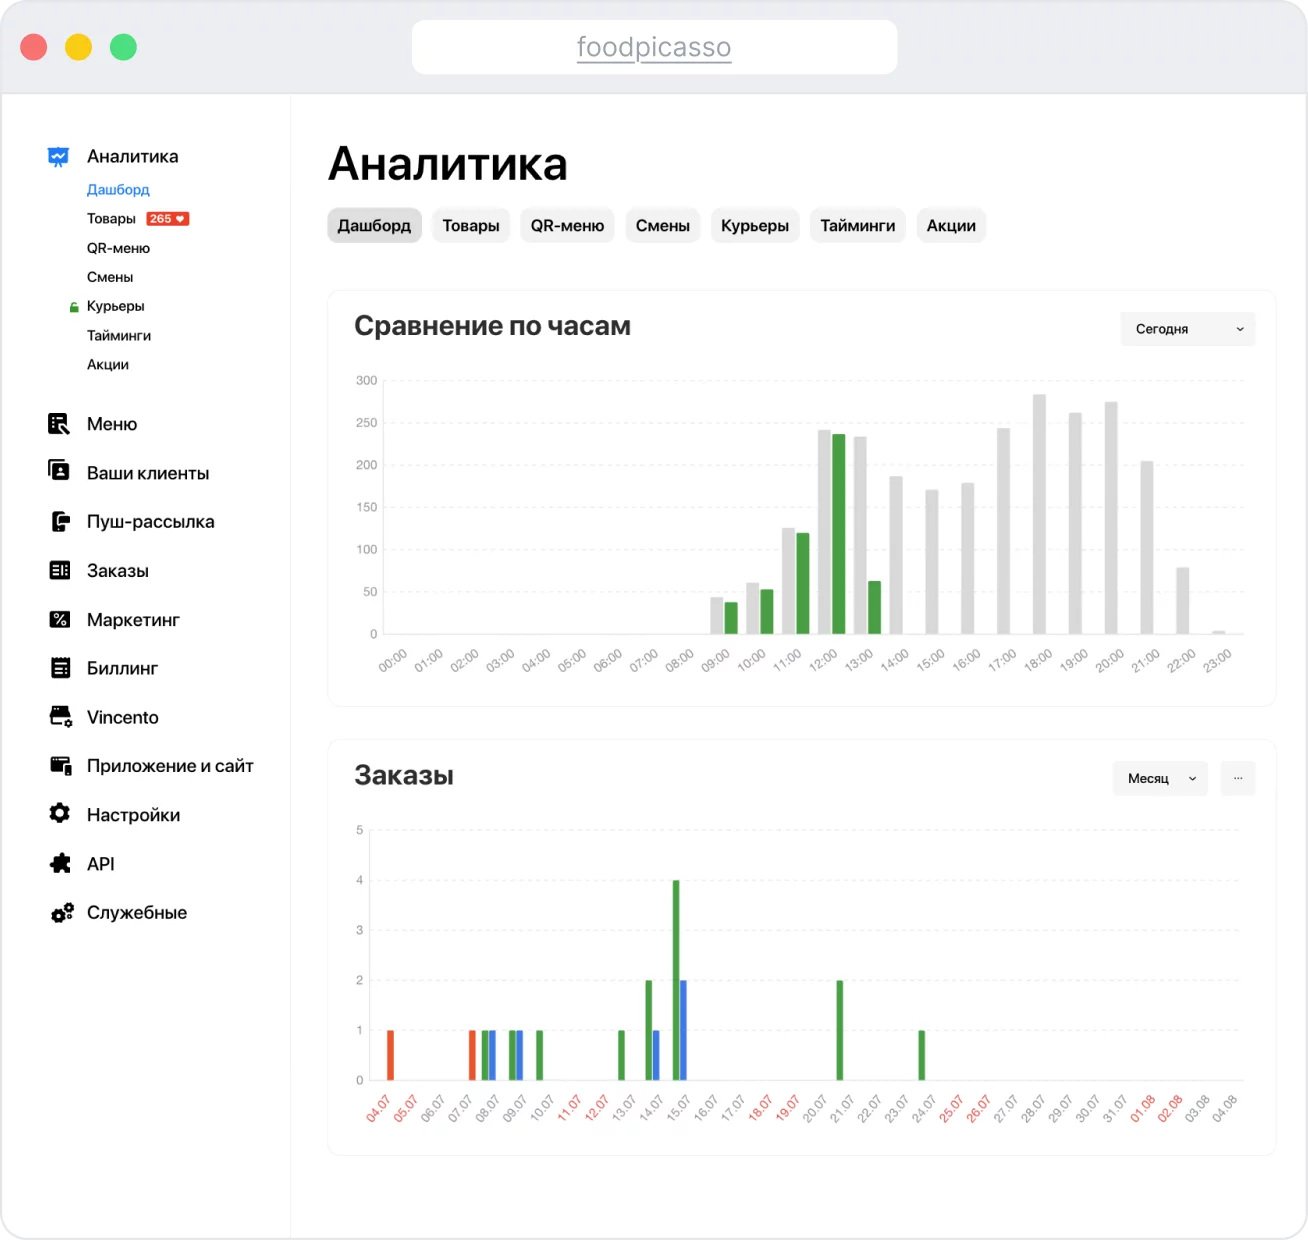This screenshot has width=1308, height=1240.
Task: Click the green lock beside Курьеры
Action: point(74,307)
